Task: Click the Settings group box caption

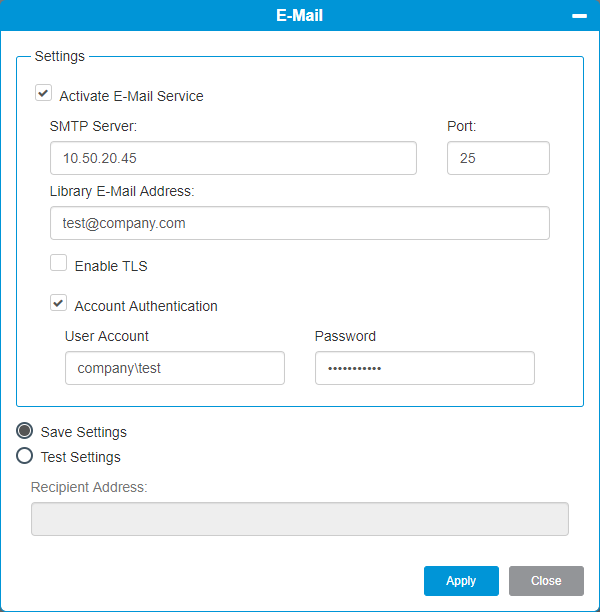Action: pos(60,56)
